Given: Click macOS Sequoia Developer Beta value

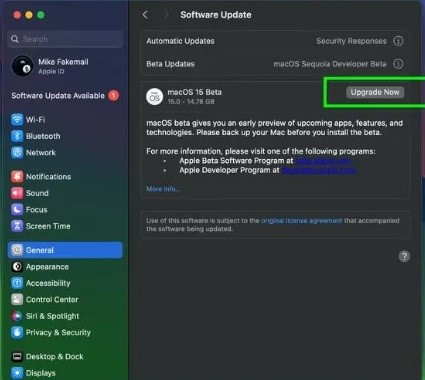Looking at the screenshot, I should (330, 64).
